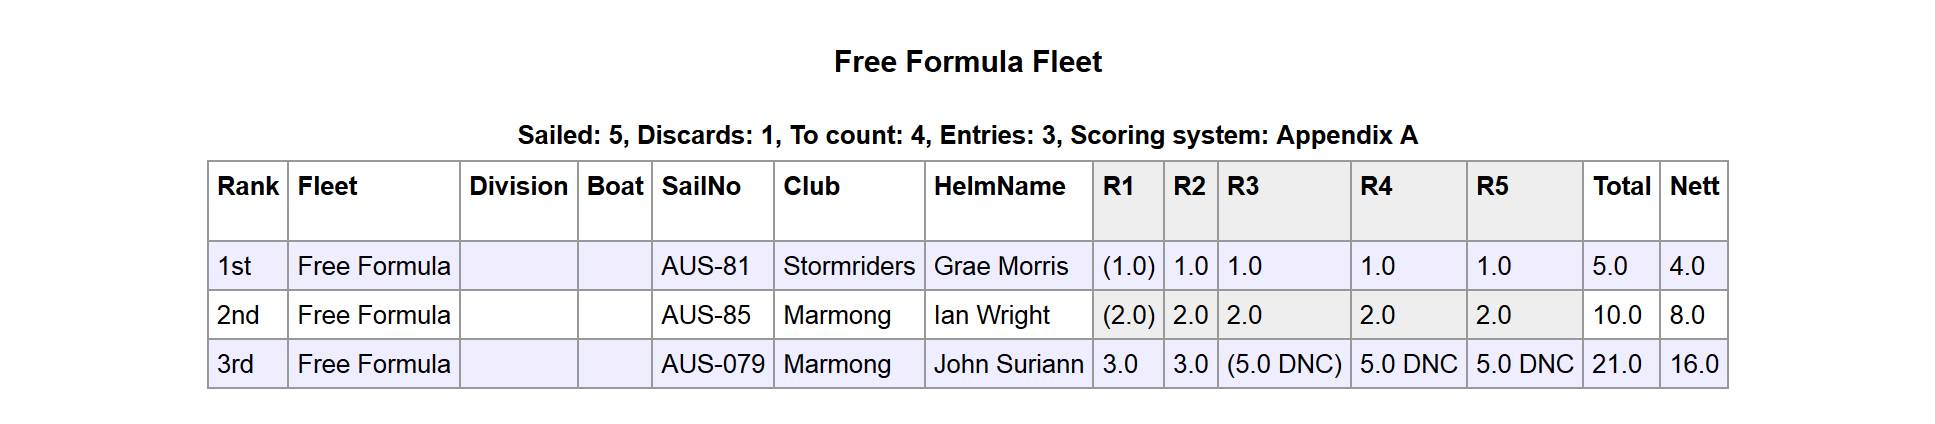Select the R5 column header
The image size is (1935, 424).
(x=1492, y=187)
